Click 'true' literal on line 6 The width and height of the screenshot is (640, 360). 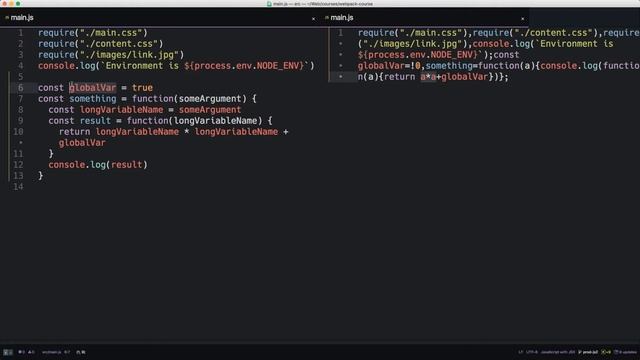tap(142, 88)
